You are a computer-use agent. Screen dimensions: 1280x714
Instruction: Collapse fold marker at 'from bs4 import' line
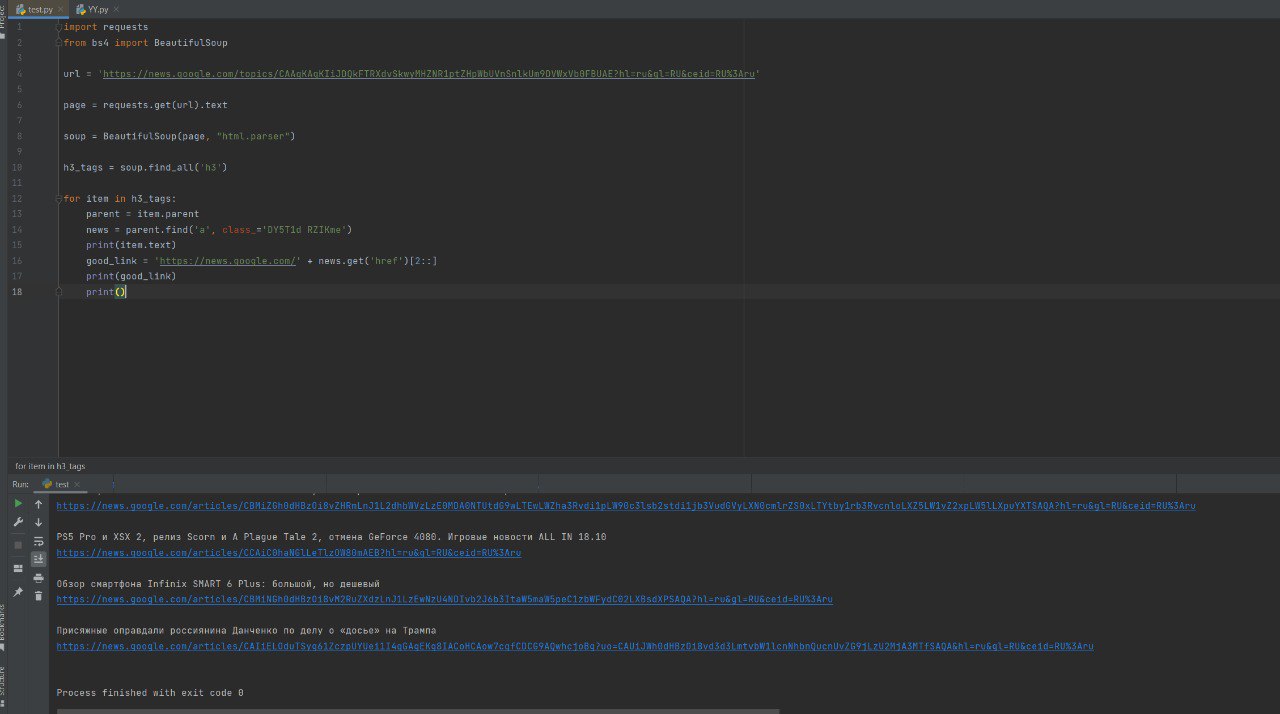pyautogui.click(x=58, y=43)
